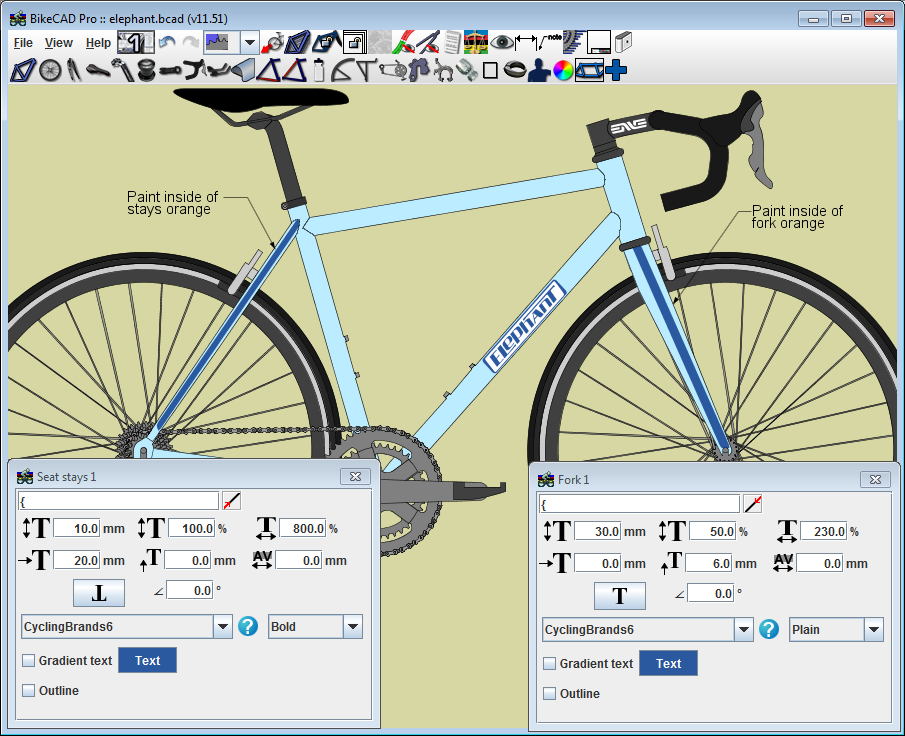Click the line tool icon in Fork 1
The height and width of the screenshot is (736, 905).
click(x=753, y=503)
